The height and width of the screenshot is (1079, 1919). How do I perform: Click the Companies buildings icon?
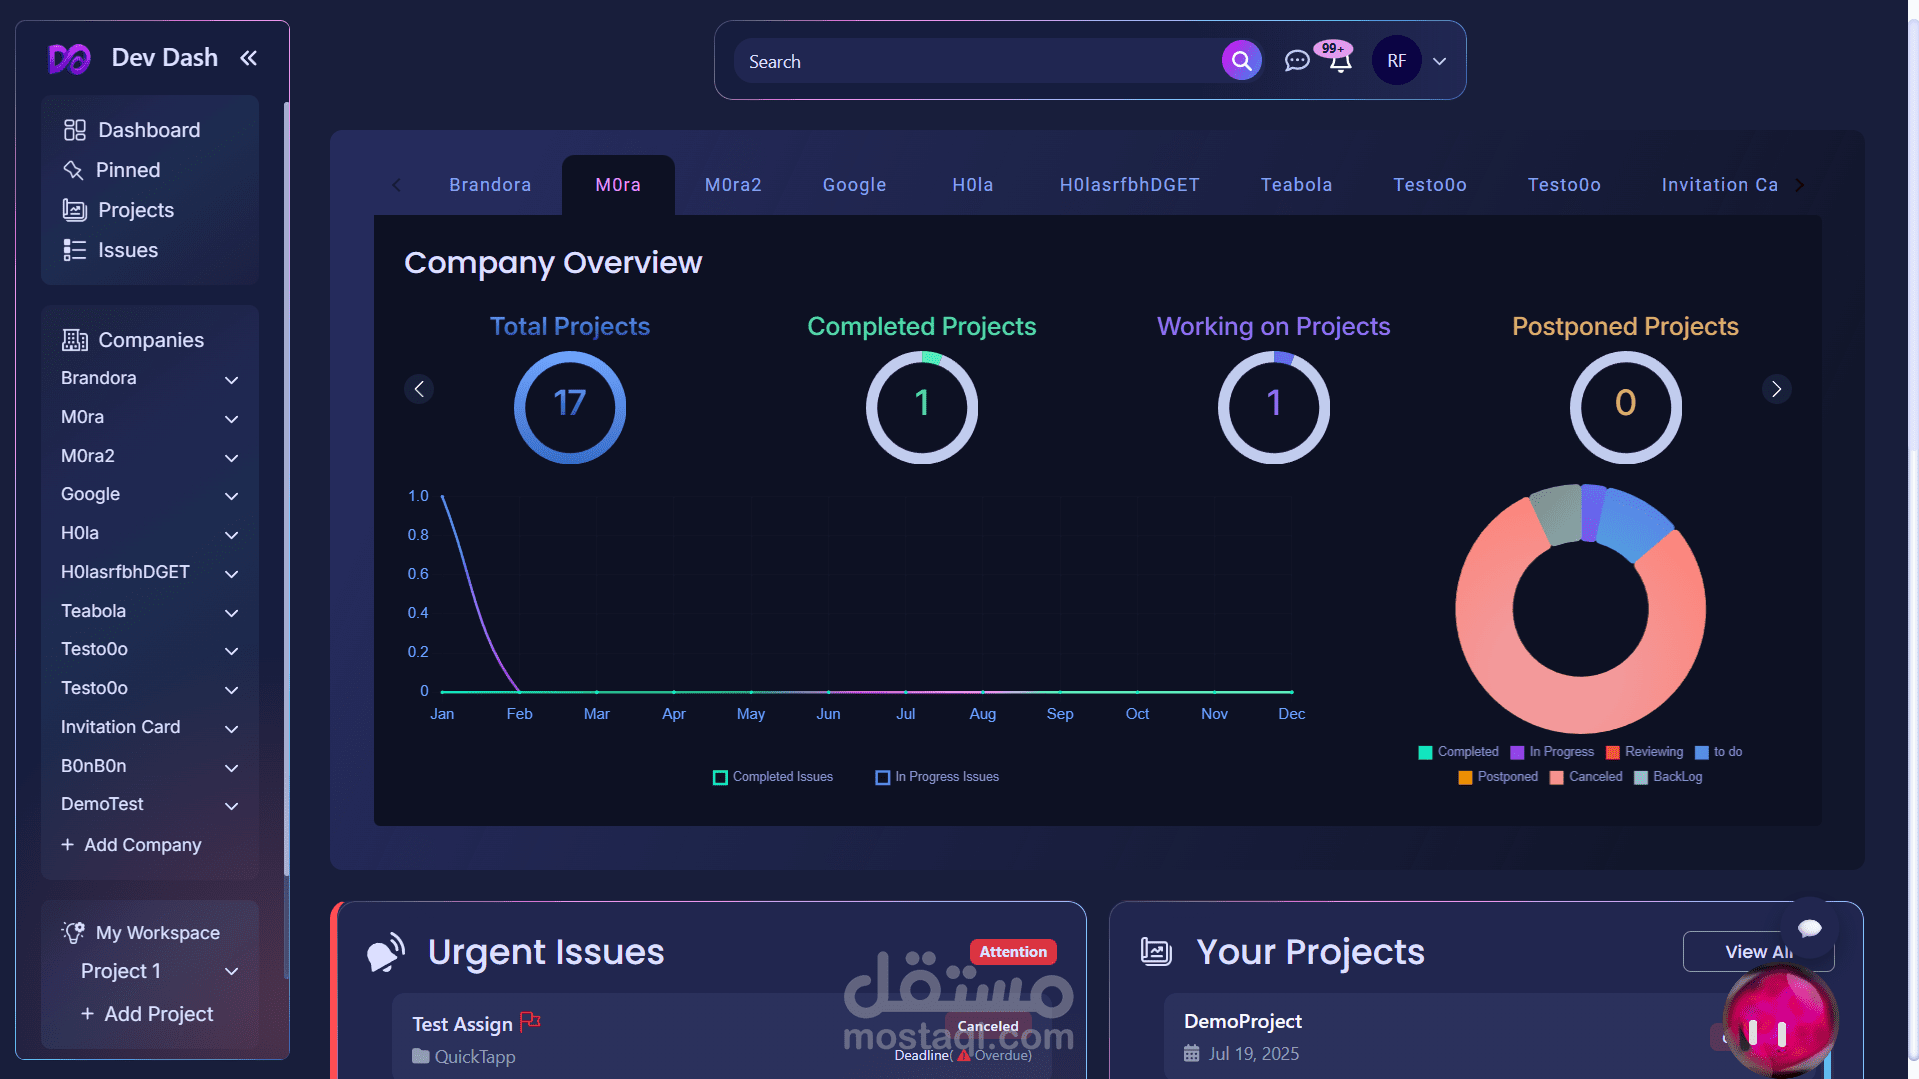point(75,339)
